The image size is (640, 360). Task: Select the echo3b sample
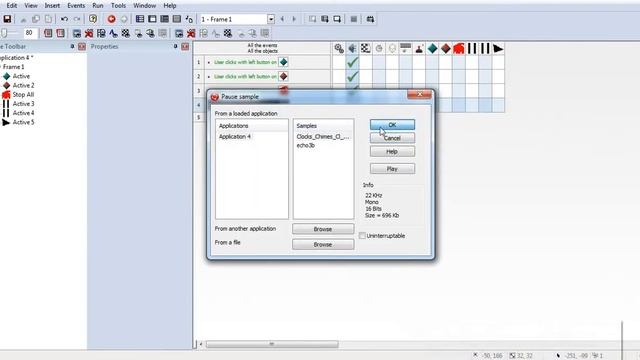click(306, 145)
